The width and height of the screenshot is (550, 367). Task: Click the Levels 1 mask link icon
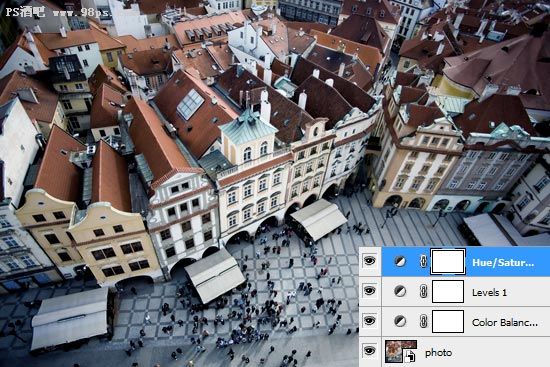point(423,291)
